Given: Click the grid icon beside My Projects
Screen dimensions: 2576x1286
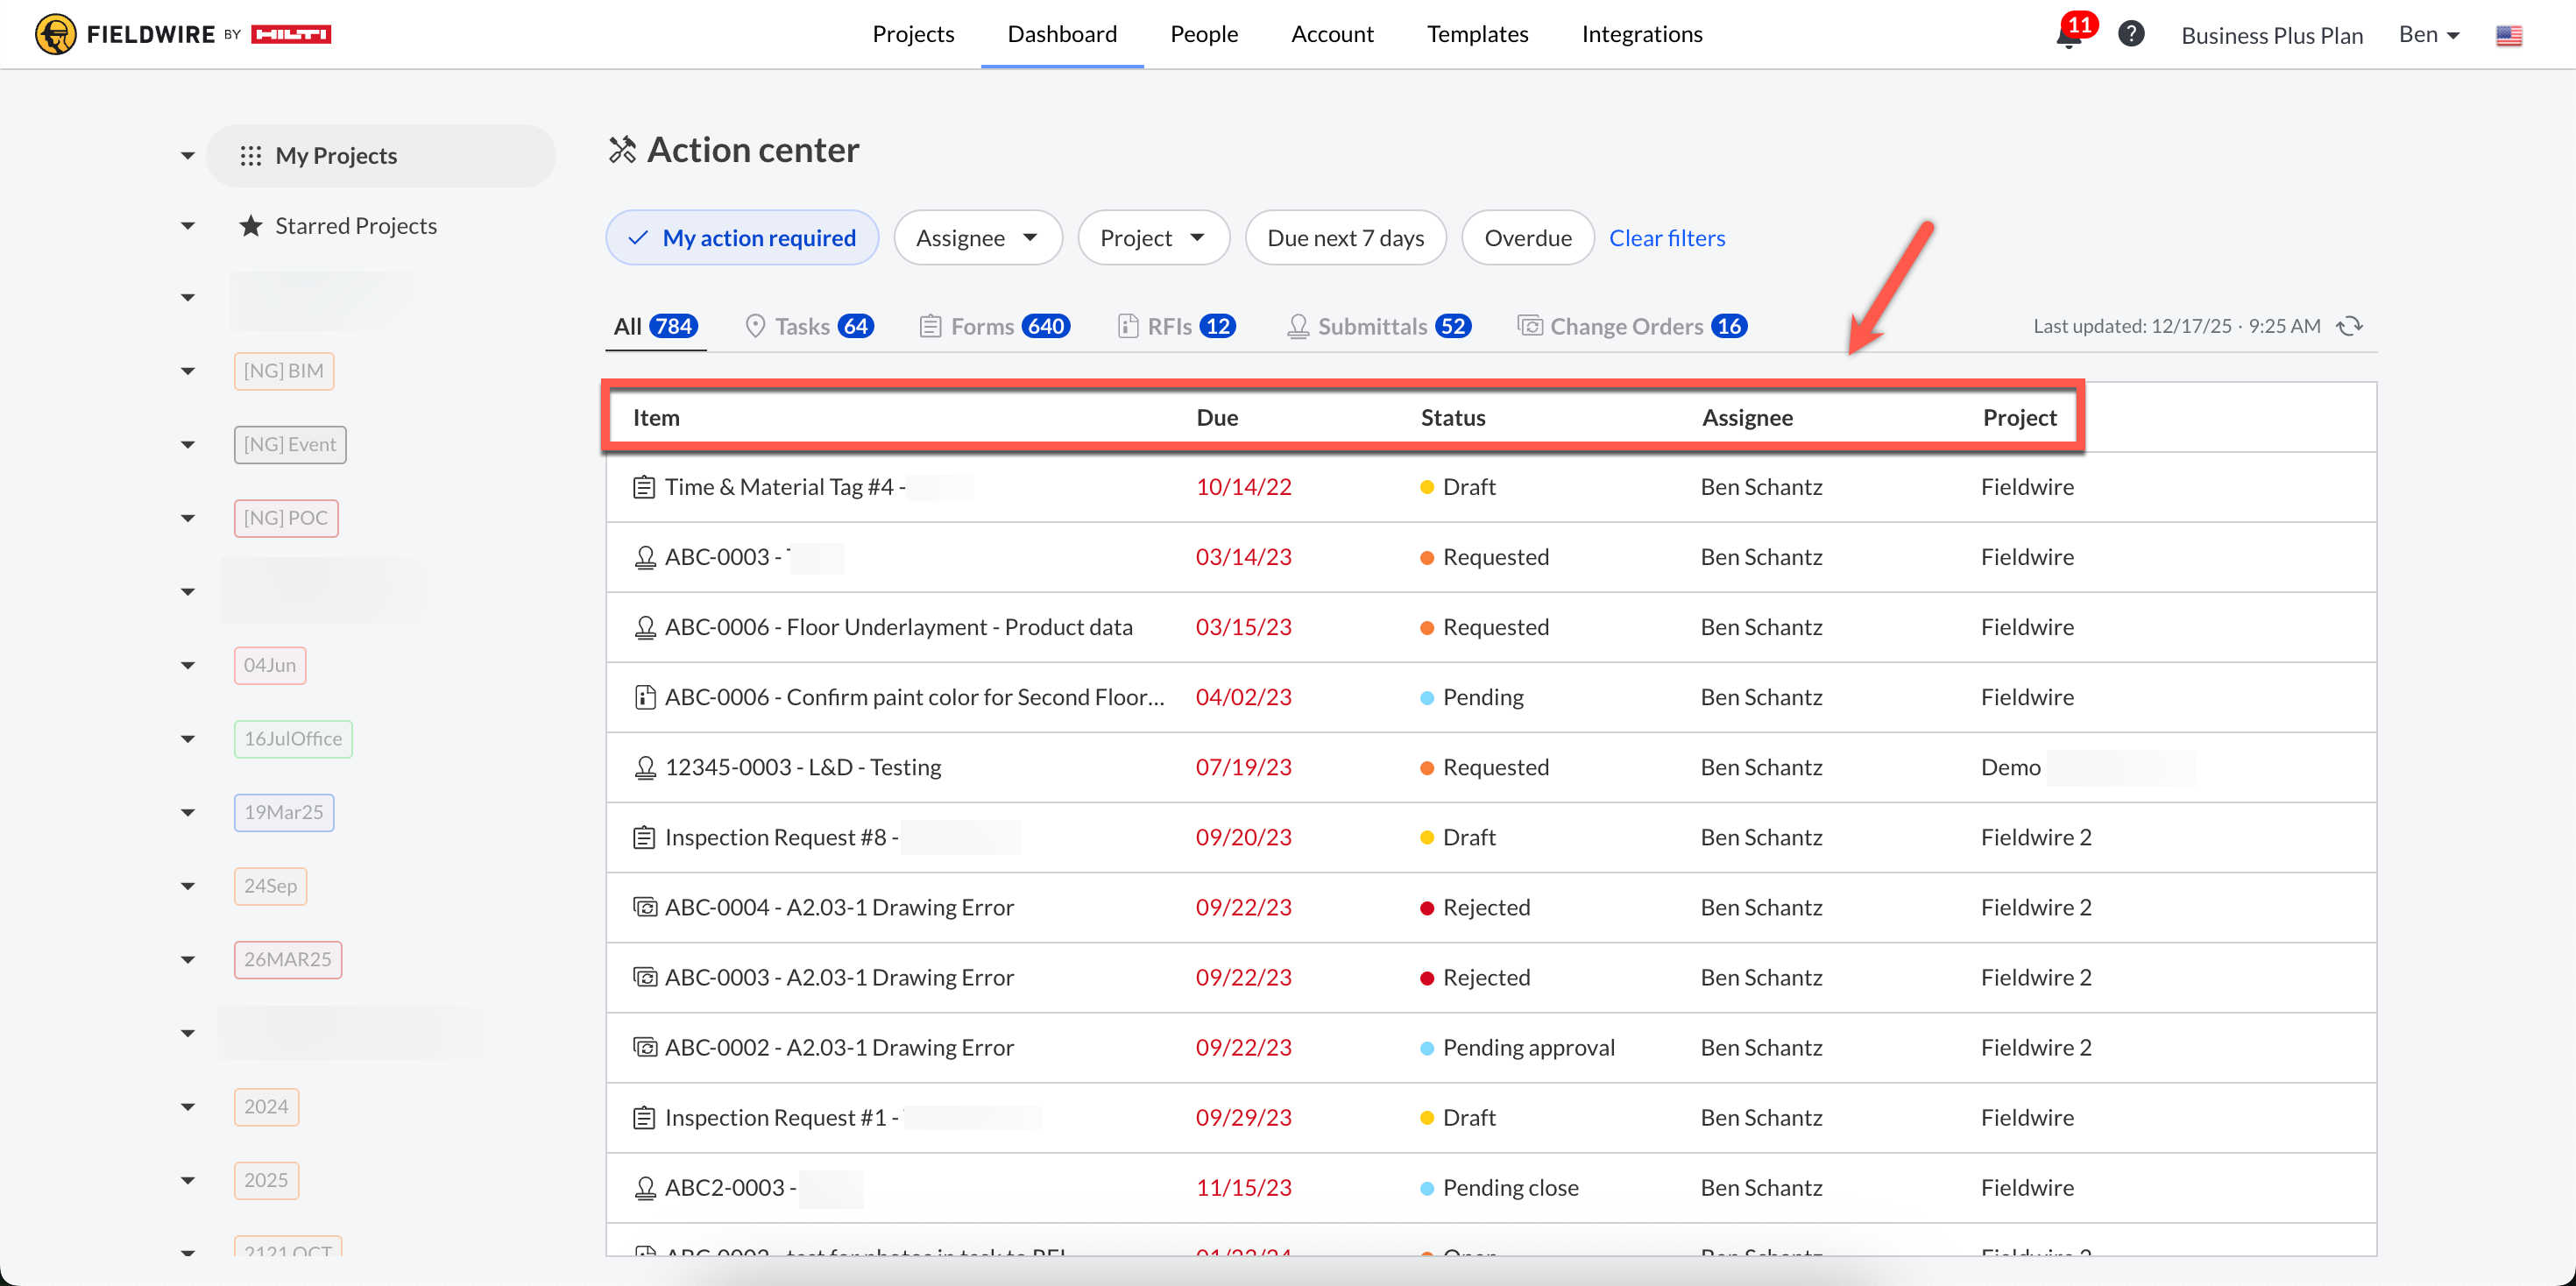Looking at the screenshot, I should coord(250,156).
